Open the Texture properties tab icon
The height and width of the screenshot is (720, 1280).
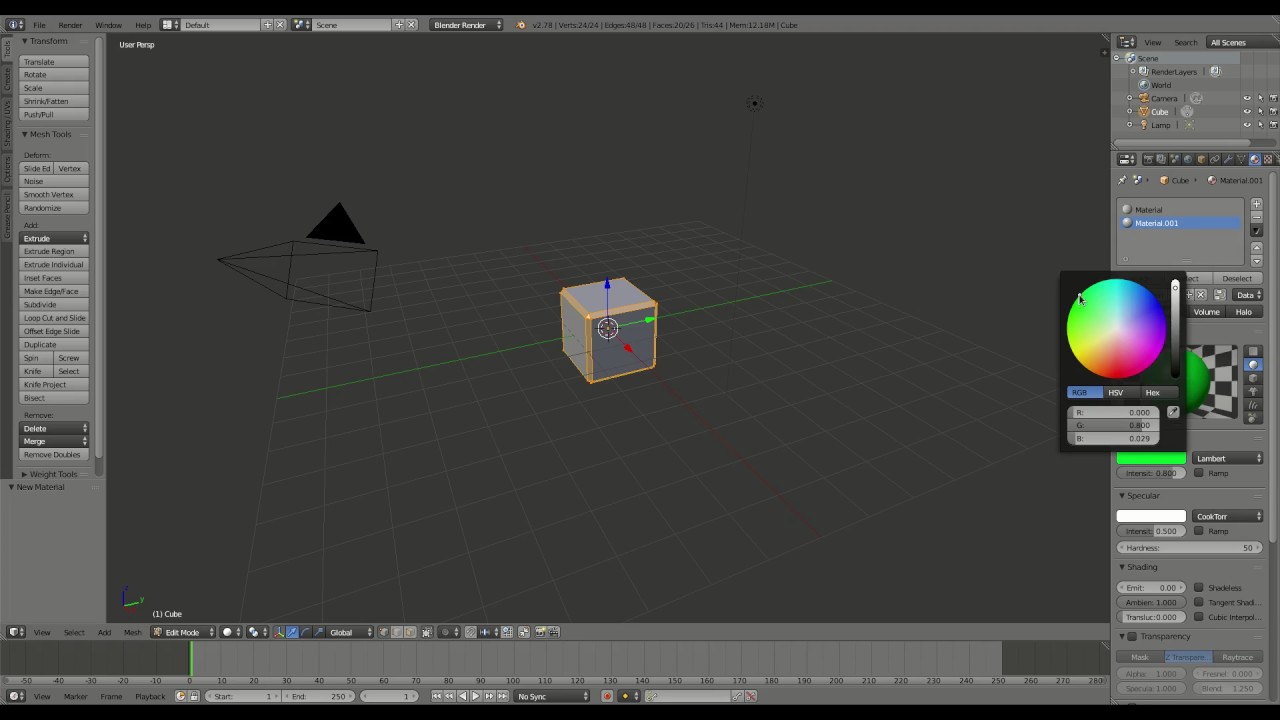click(x=1268, y=160)
